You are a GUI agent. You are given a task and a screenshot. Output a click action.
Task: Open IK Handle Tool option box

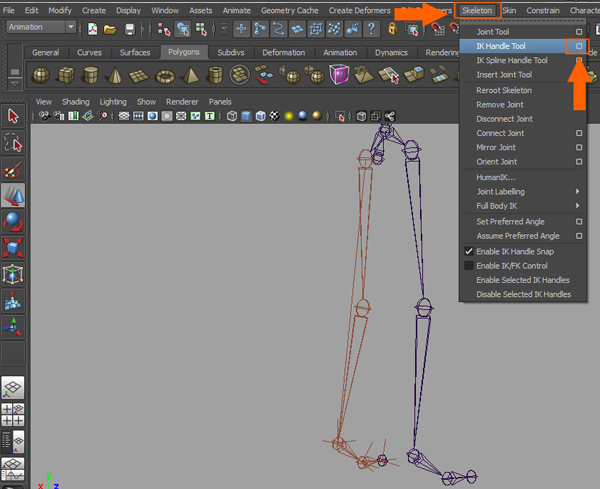pyautogui.click(x=579, y=46)
